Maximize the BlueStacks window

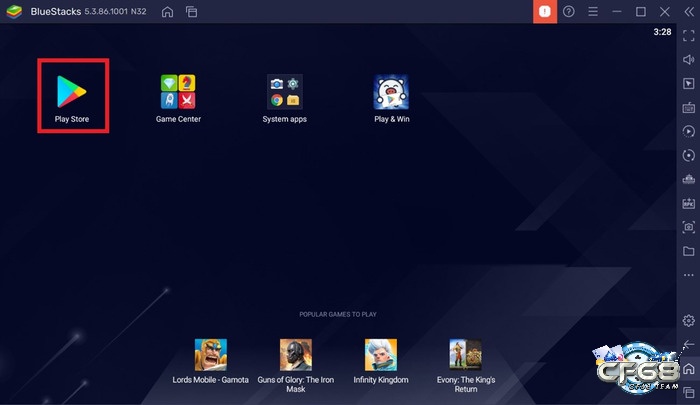coord(641,12)
